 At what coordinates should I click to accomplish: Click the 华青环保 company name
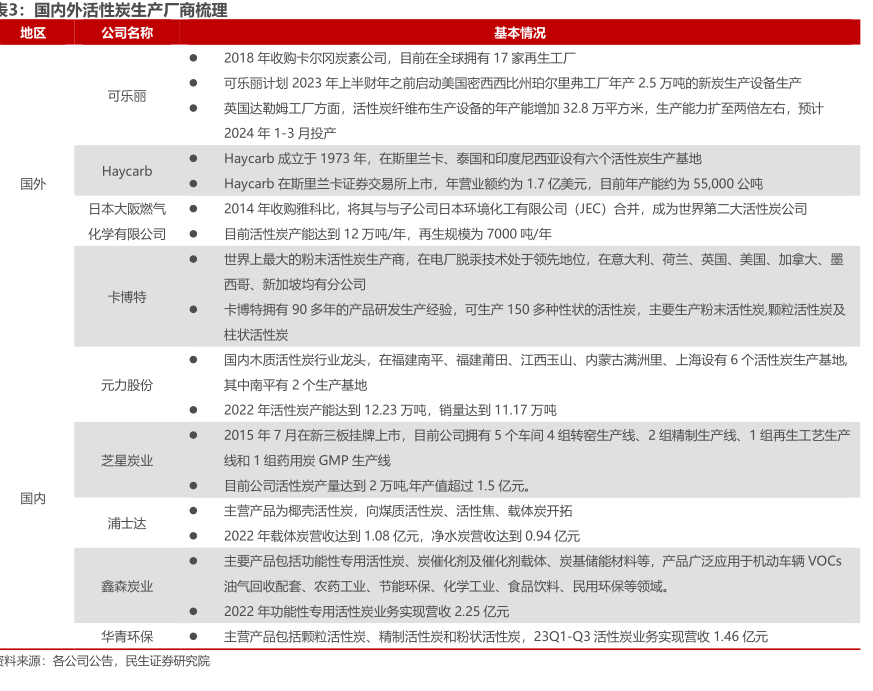tap(127, 636)
